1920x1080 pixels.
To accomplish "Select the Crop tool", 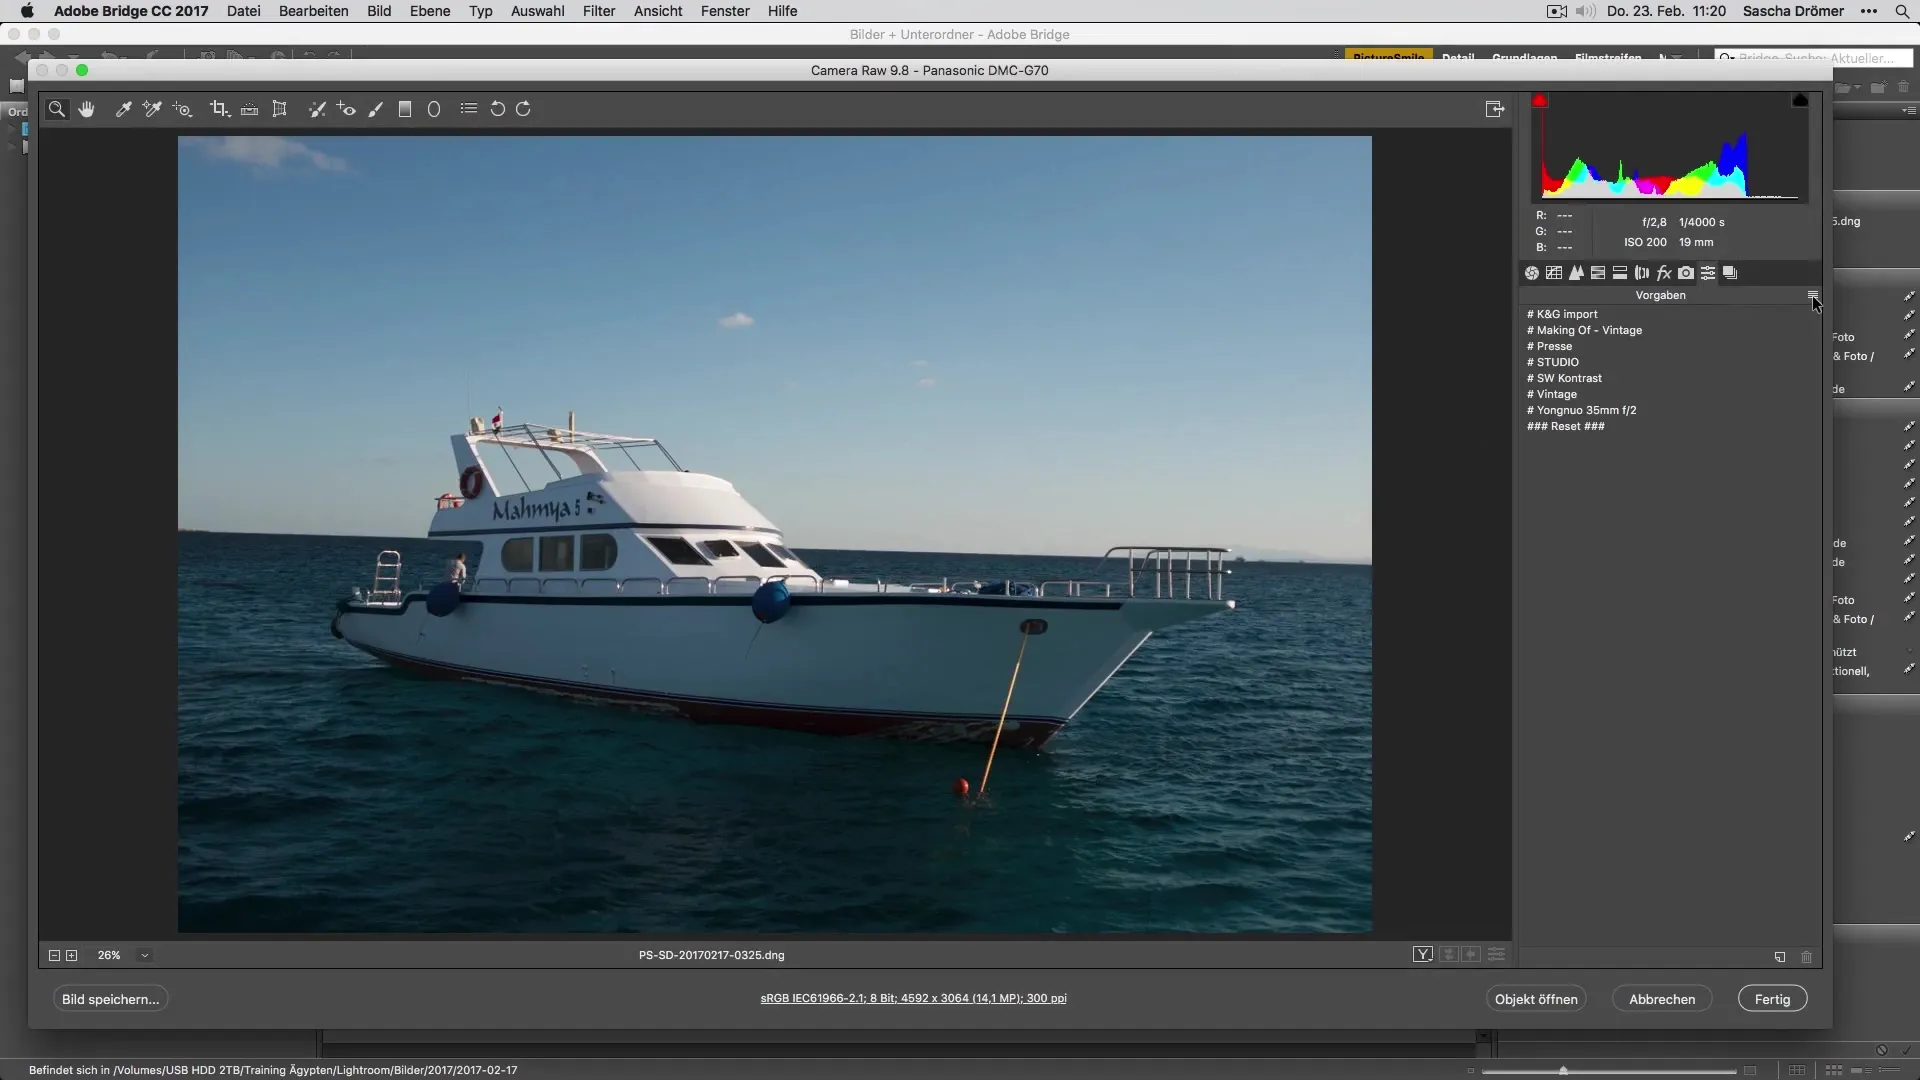I will tap(218, 109).
